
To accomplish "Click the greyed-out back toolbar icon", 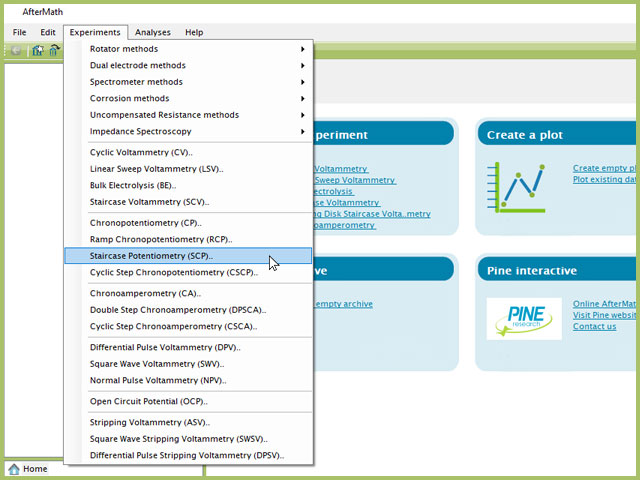I will (x=16, y=50).
